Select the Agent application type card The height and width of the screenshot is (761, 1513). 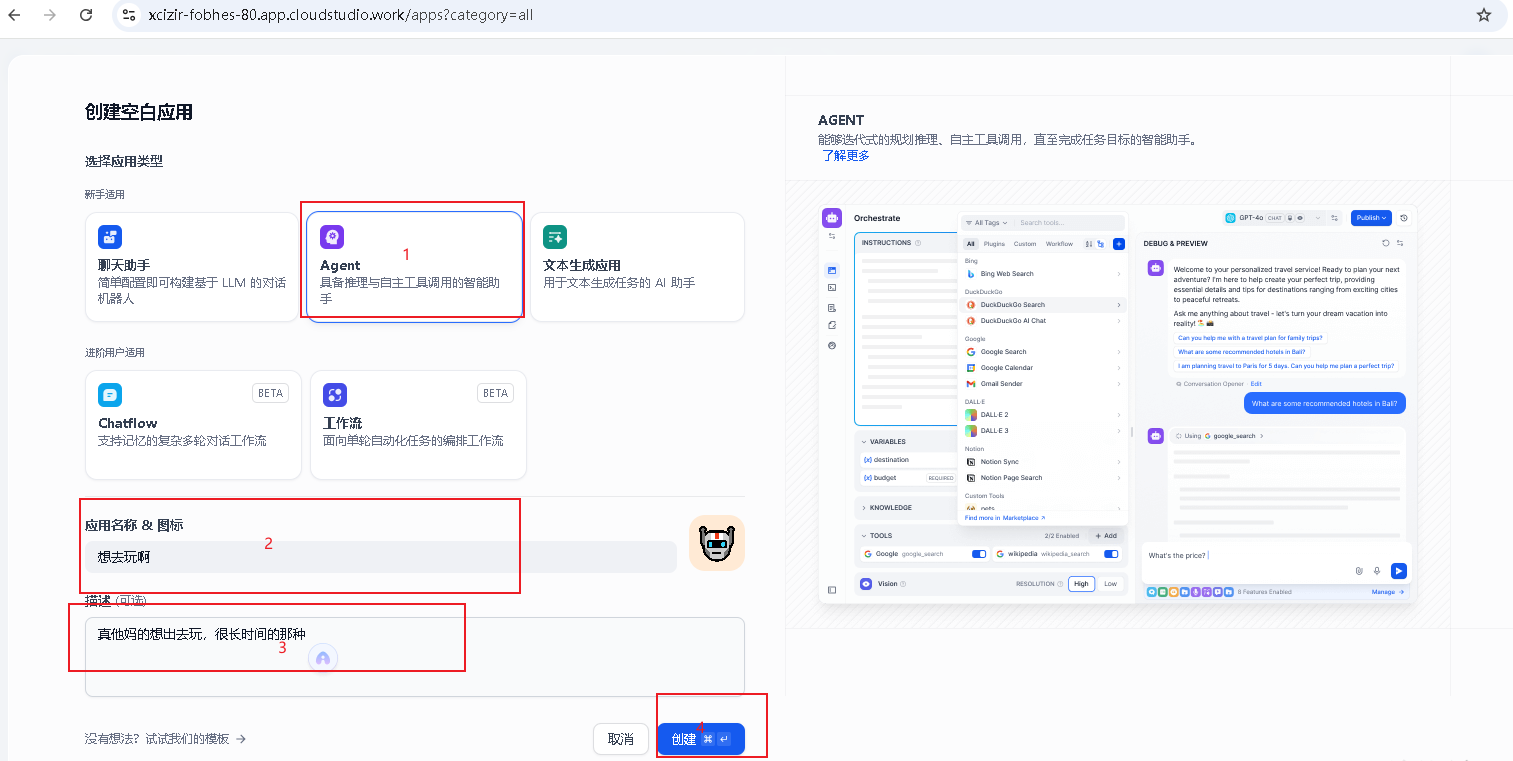pyautogui.click(x=414, y=266)
